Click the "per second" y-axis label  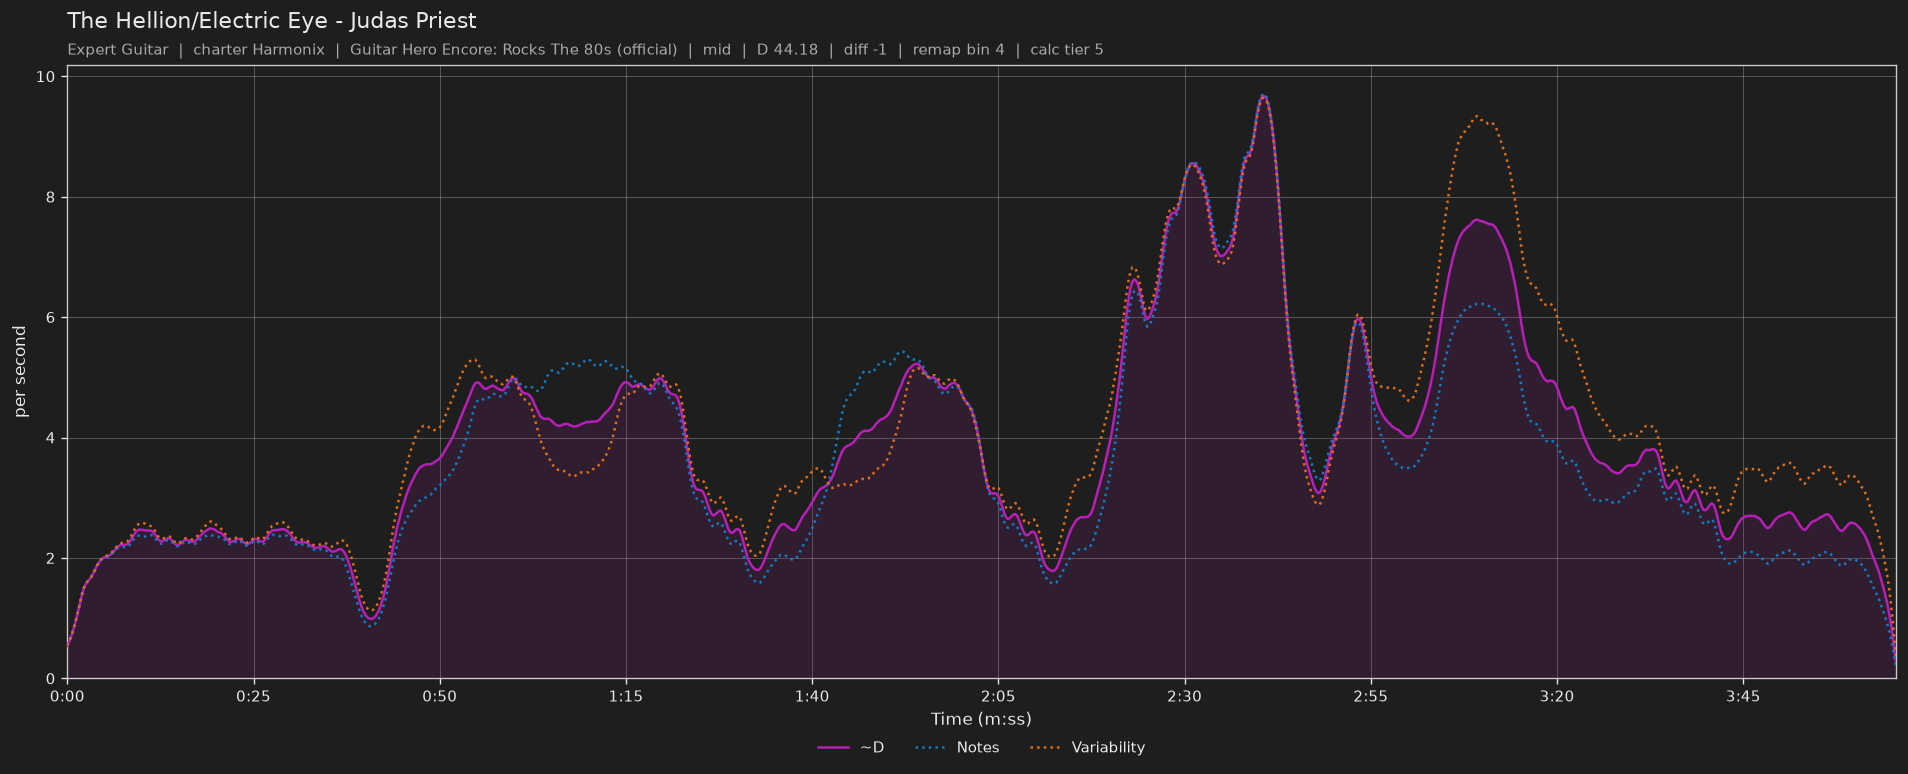tap(20, 372)
